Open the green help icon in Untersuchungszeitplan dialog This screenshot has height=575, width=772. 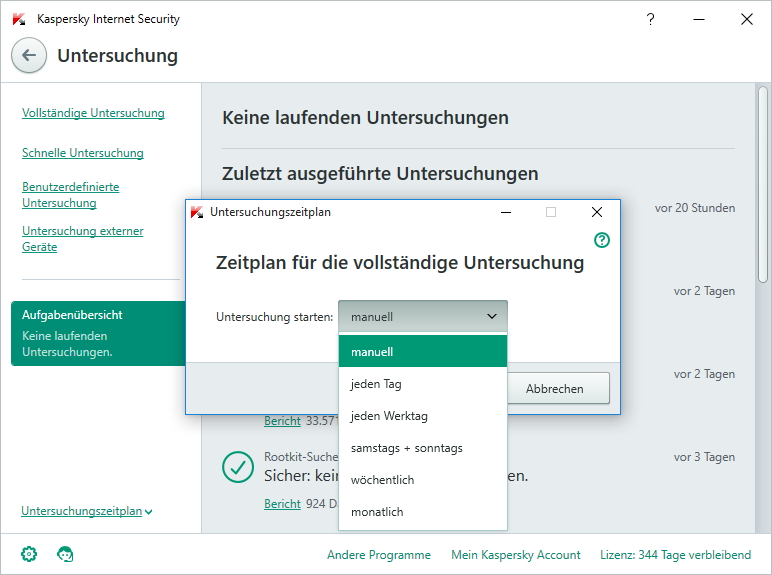(602, 240)
